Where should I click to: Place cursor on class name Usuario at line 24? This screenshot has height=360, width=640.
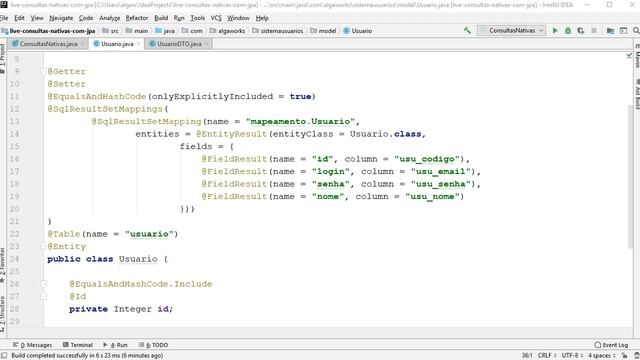(138, 259)
